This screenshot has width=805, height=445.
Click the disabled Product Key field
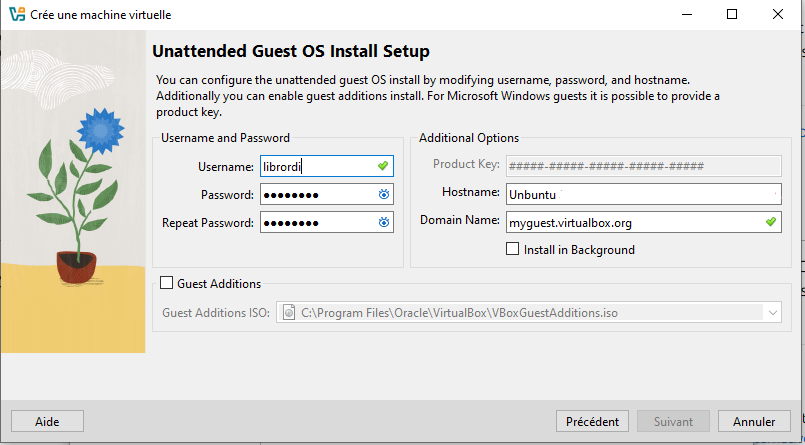tap(643, 166)
